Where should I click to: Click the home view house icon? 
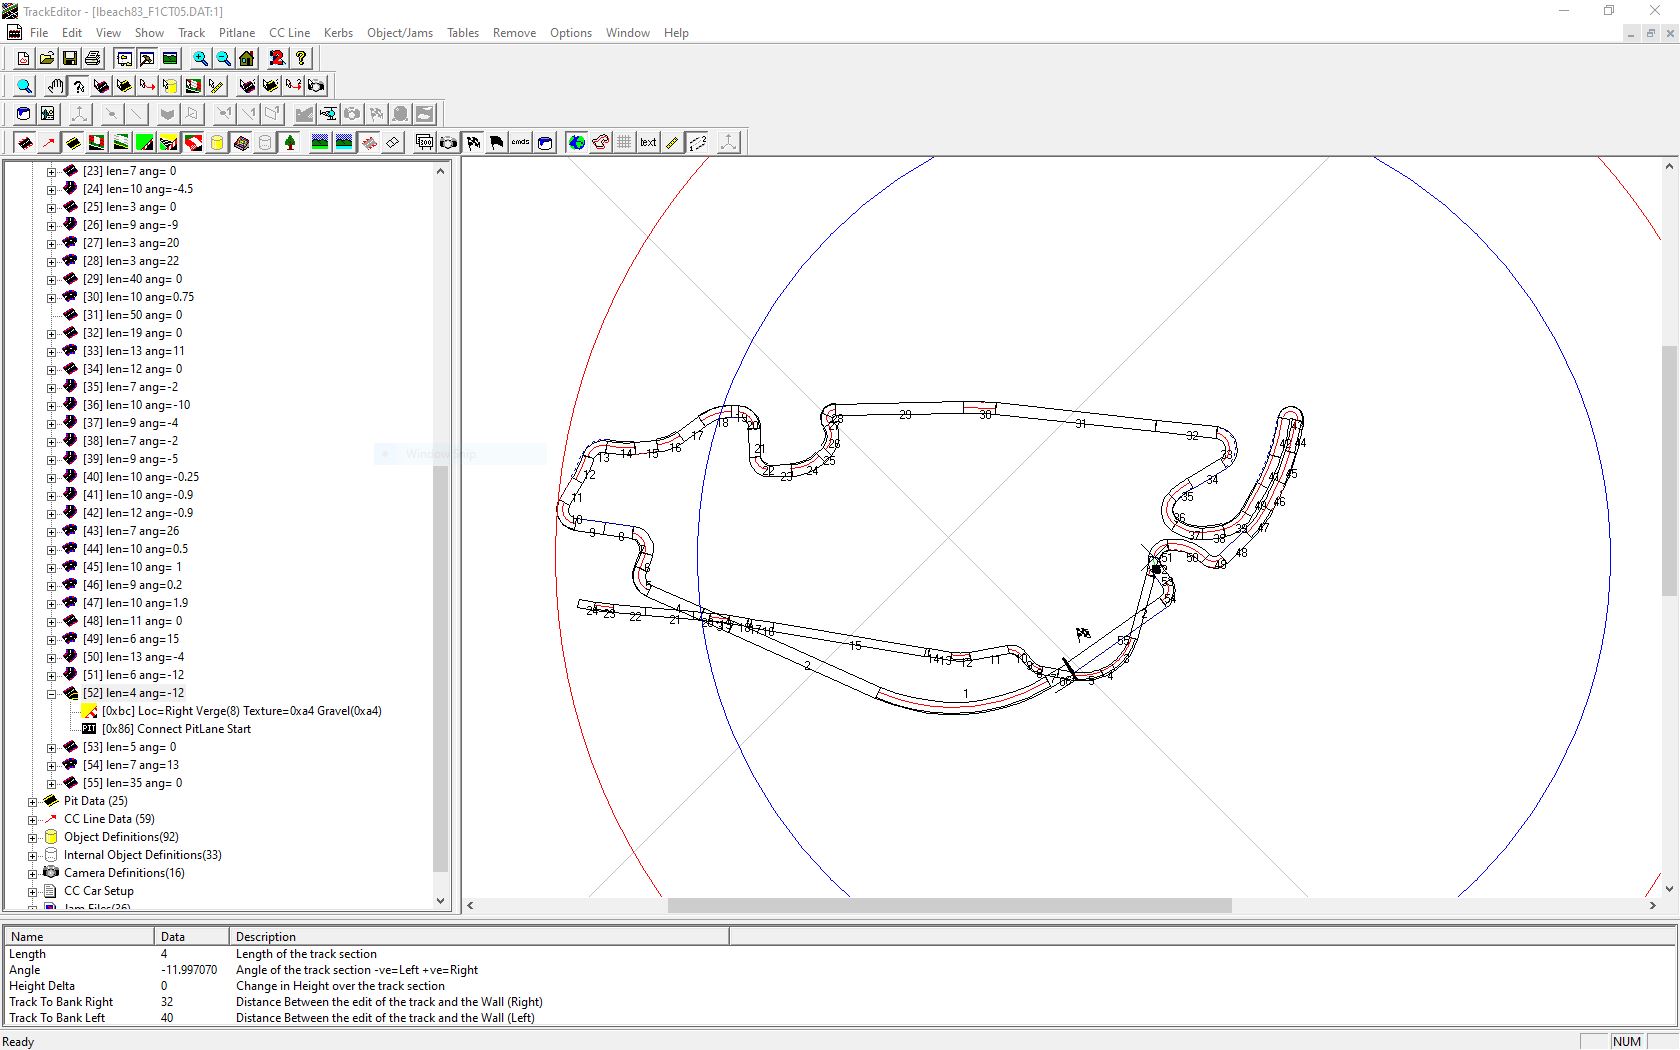247,59
